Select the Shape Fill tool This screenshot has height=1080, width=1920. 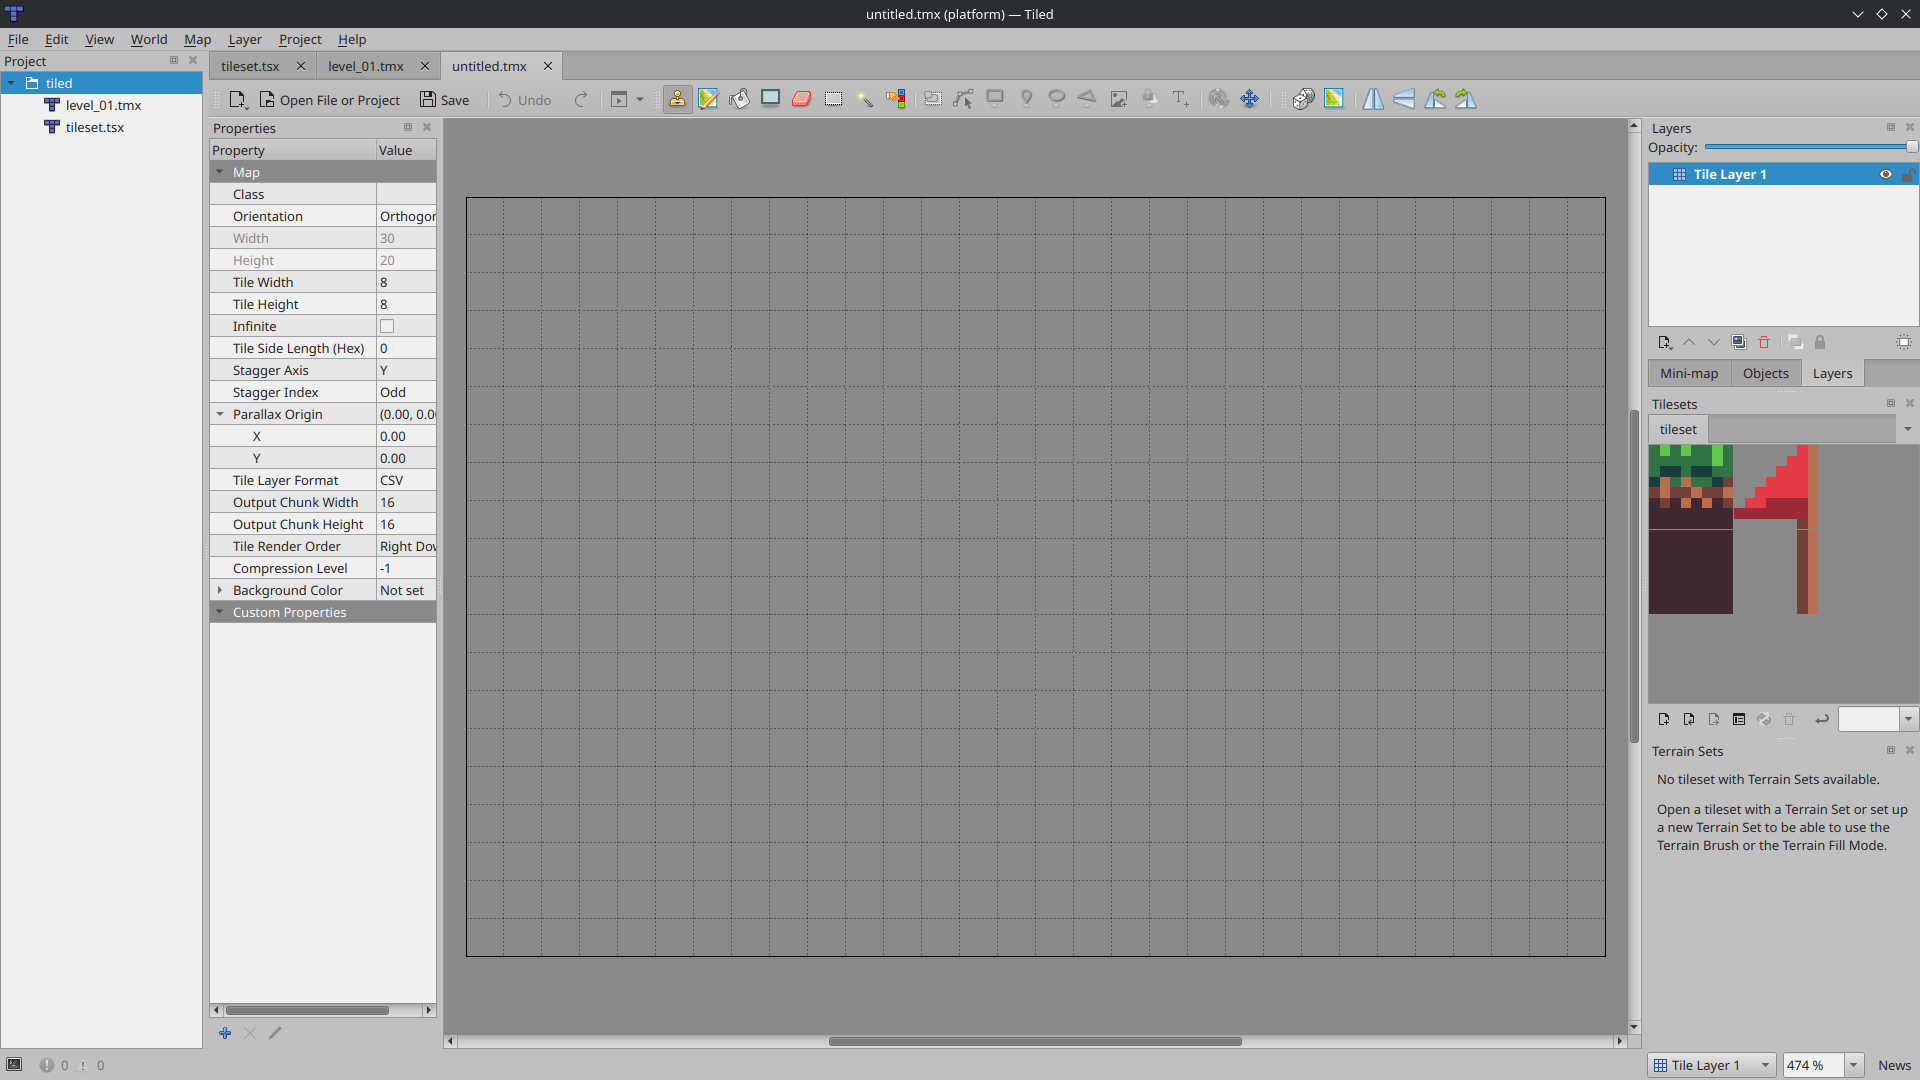(771, 99)
